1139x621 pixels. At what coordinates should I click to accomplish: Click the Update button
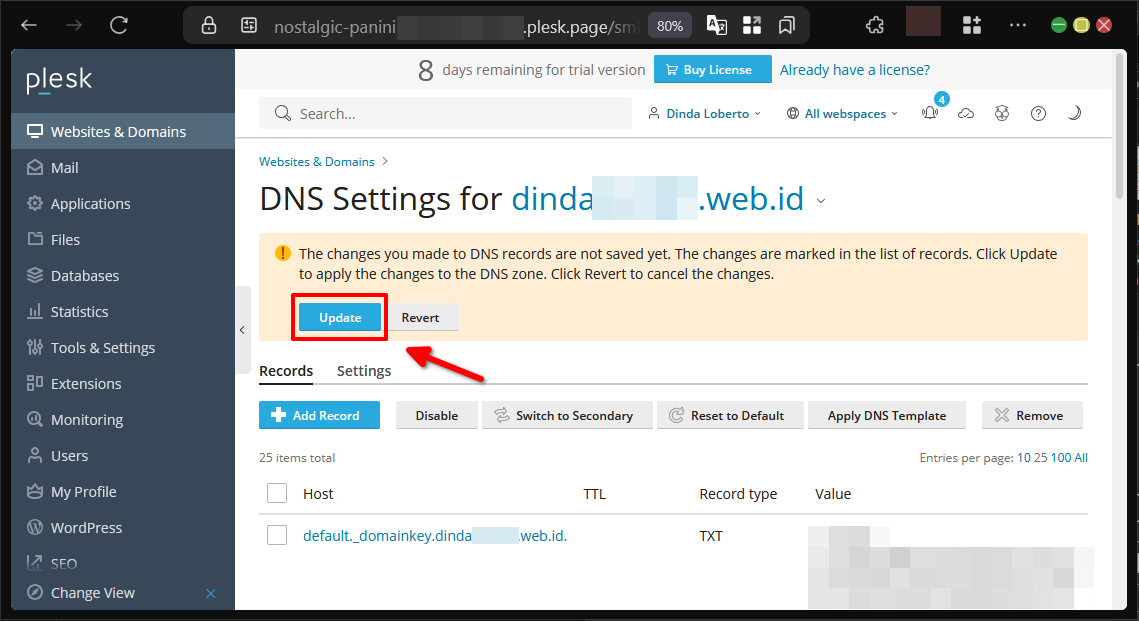tap(340, 317)
